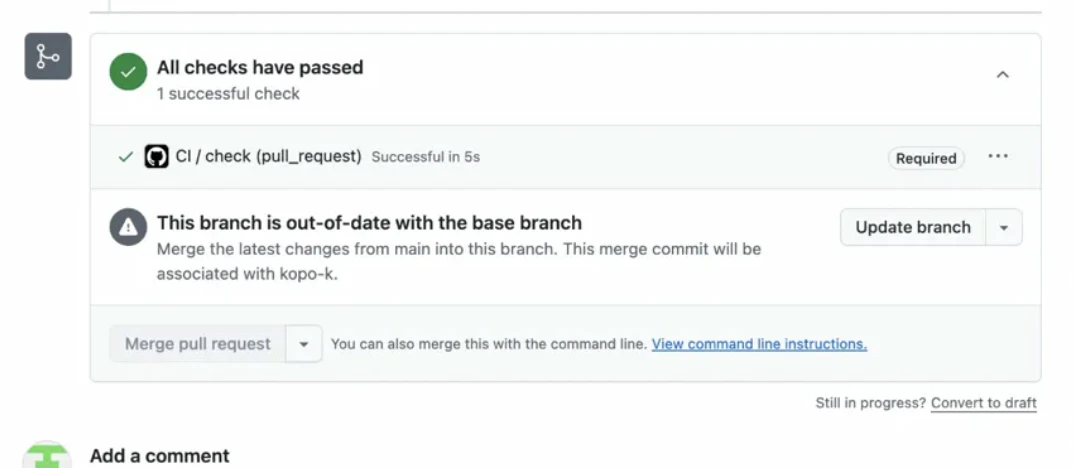Click the Convert to draft link

pyautogui.click(x=983, y=403)
